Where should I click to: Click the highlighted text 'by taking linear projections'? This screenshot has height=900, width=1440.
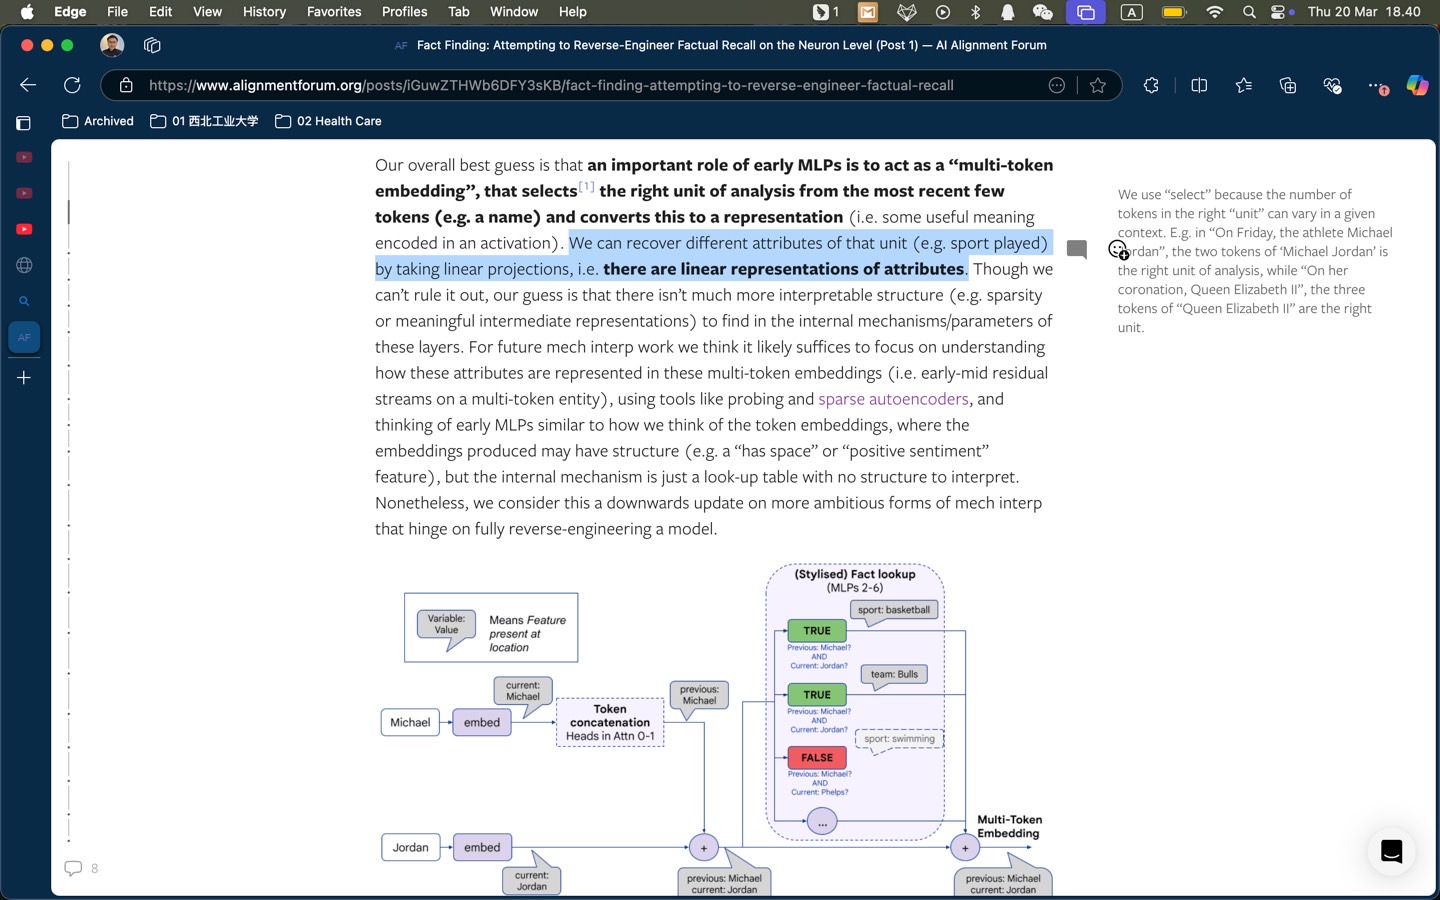click(x=474, y=269)
